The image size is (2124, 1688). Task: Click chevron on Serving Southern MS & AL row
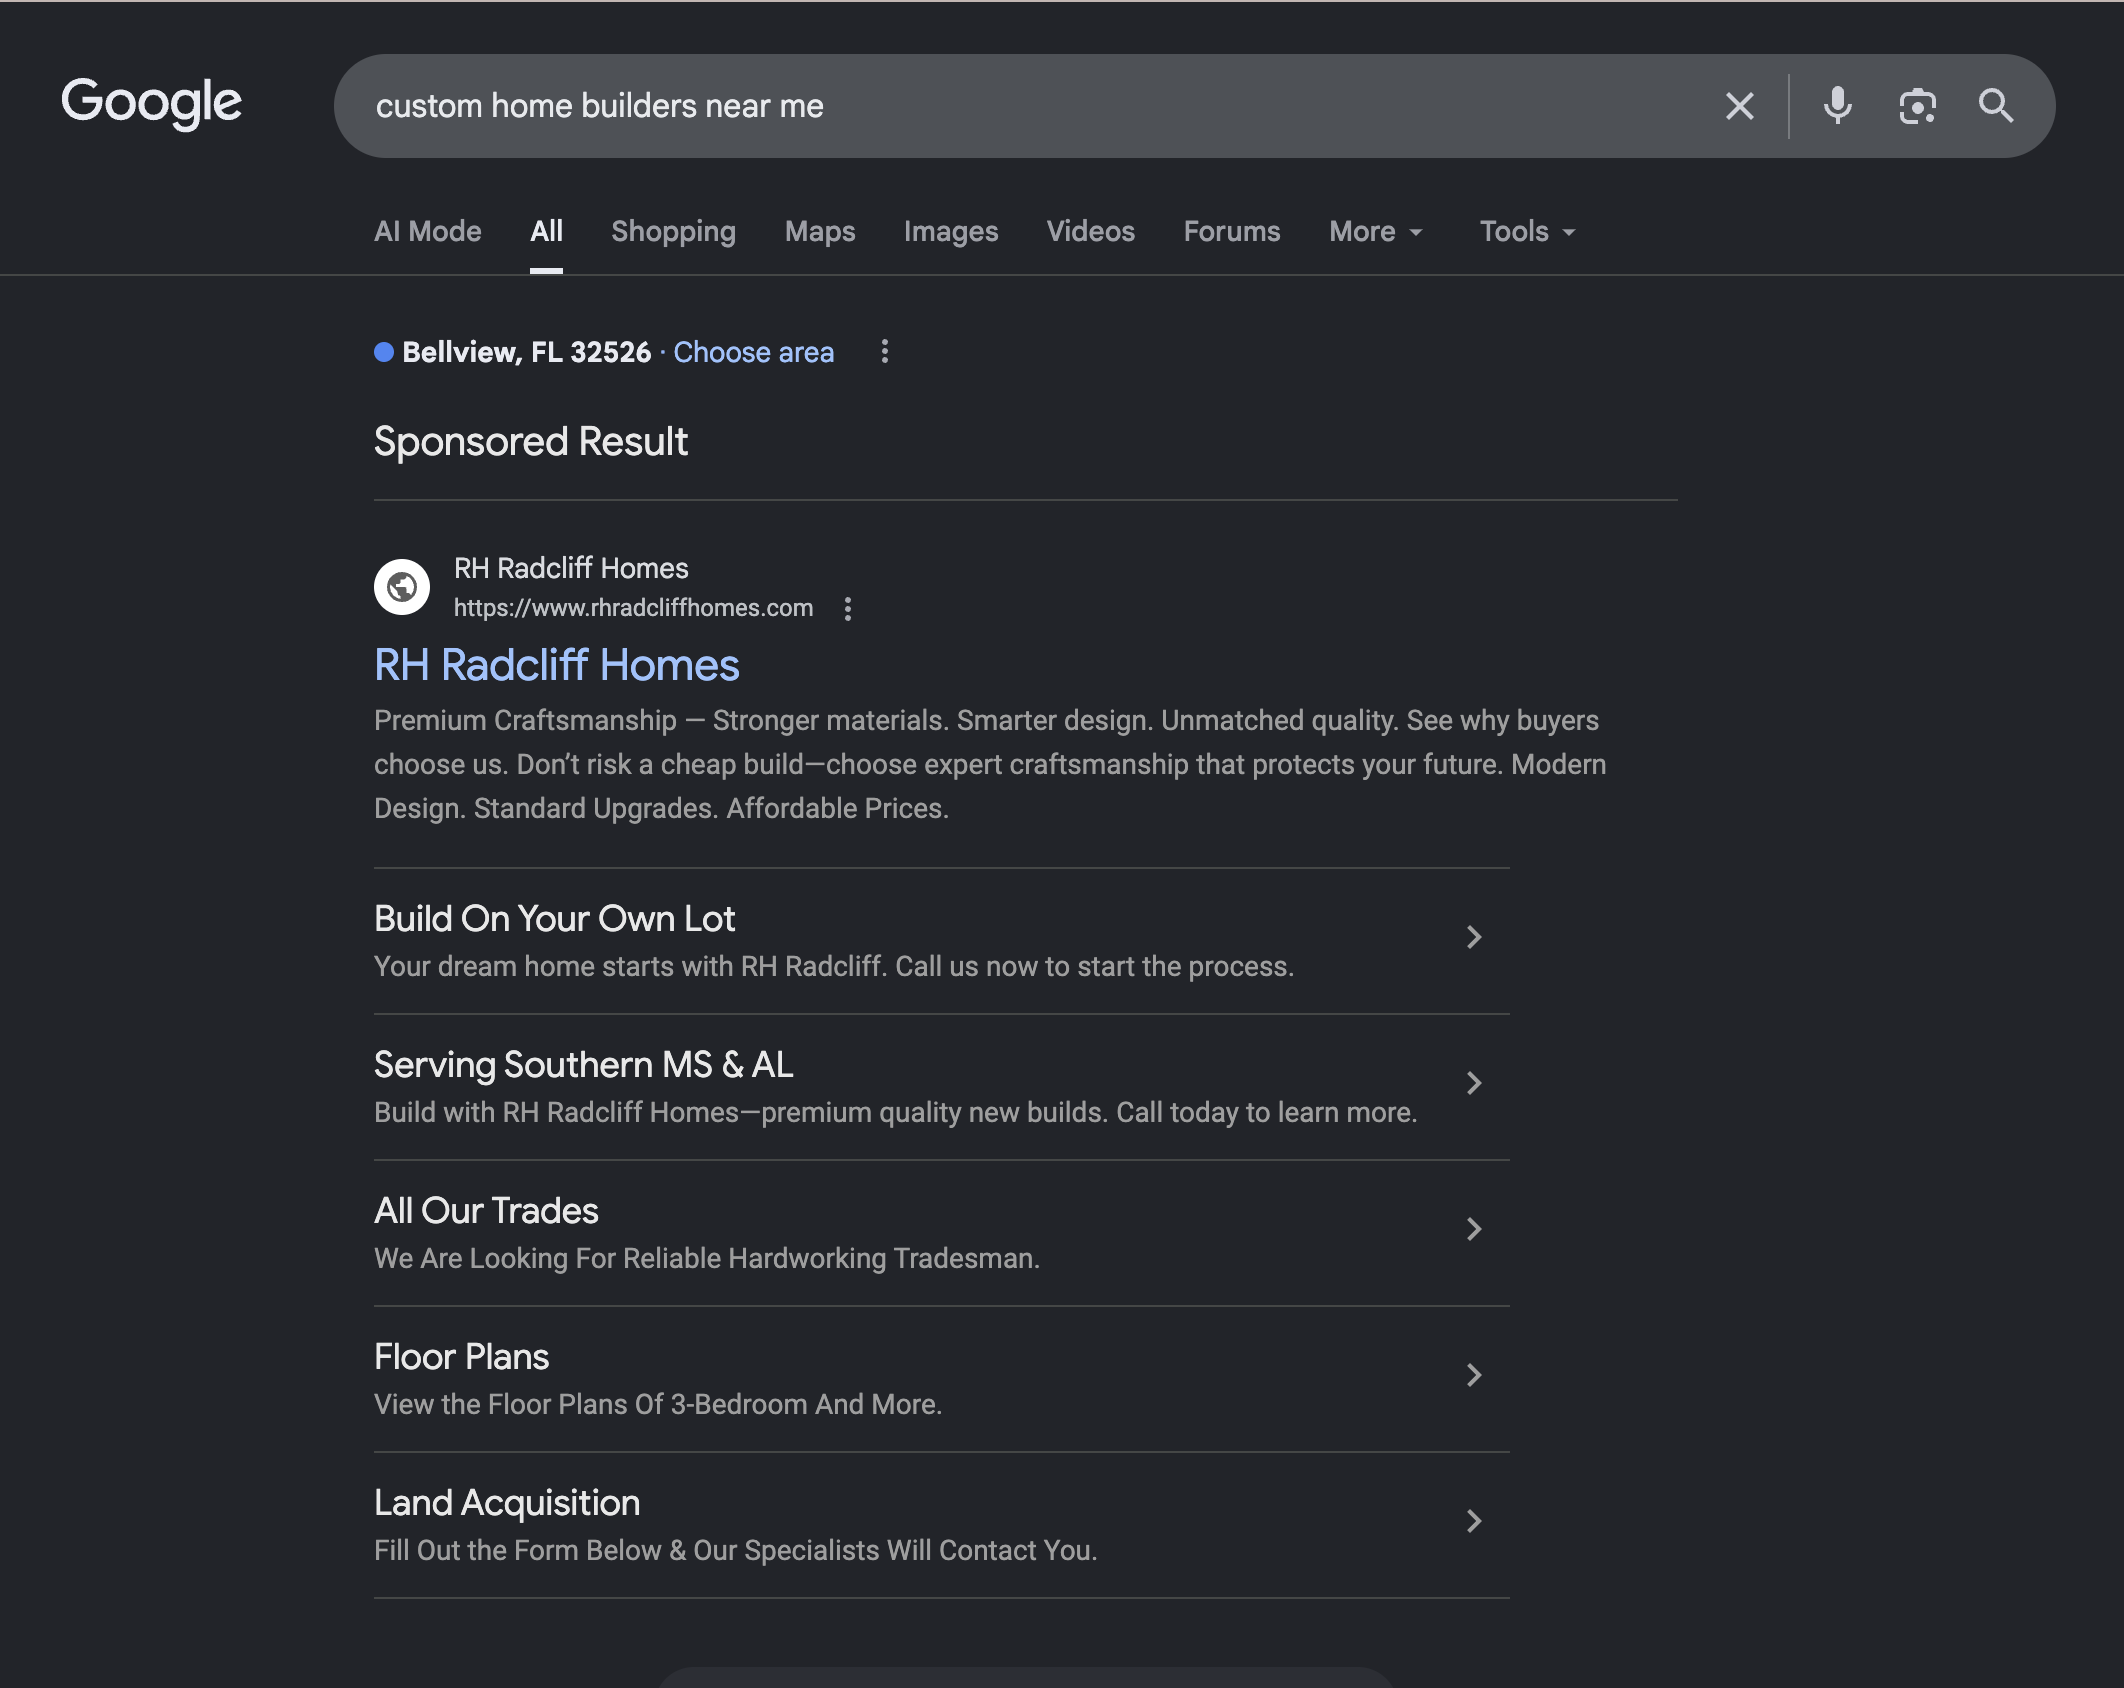coord(1474,1083)
